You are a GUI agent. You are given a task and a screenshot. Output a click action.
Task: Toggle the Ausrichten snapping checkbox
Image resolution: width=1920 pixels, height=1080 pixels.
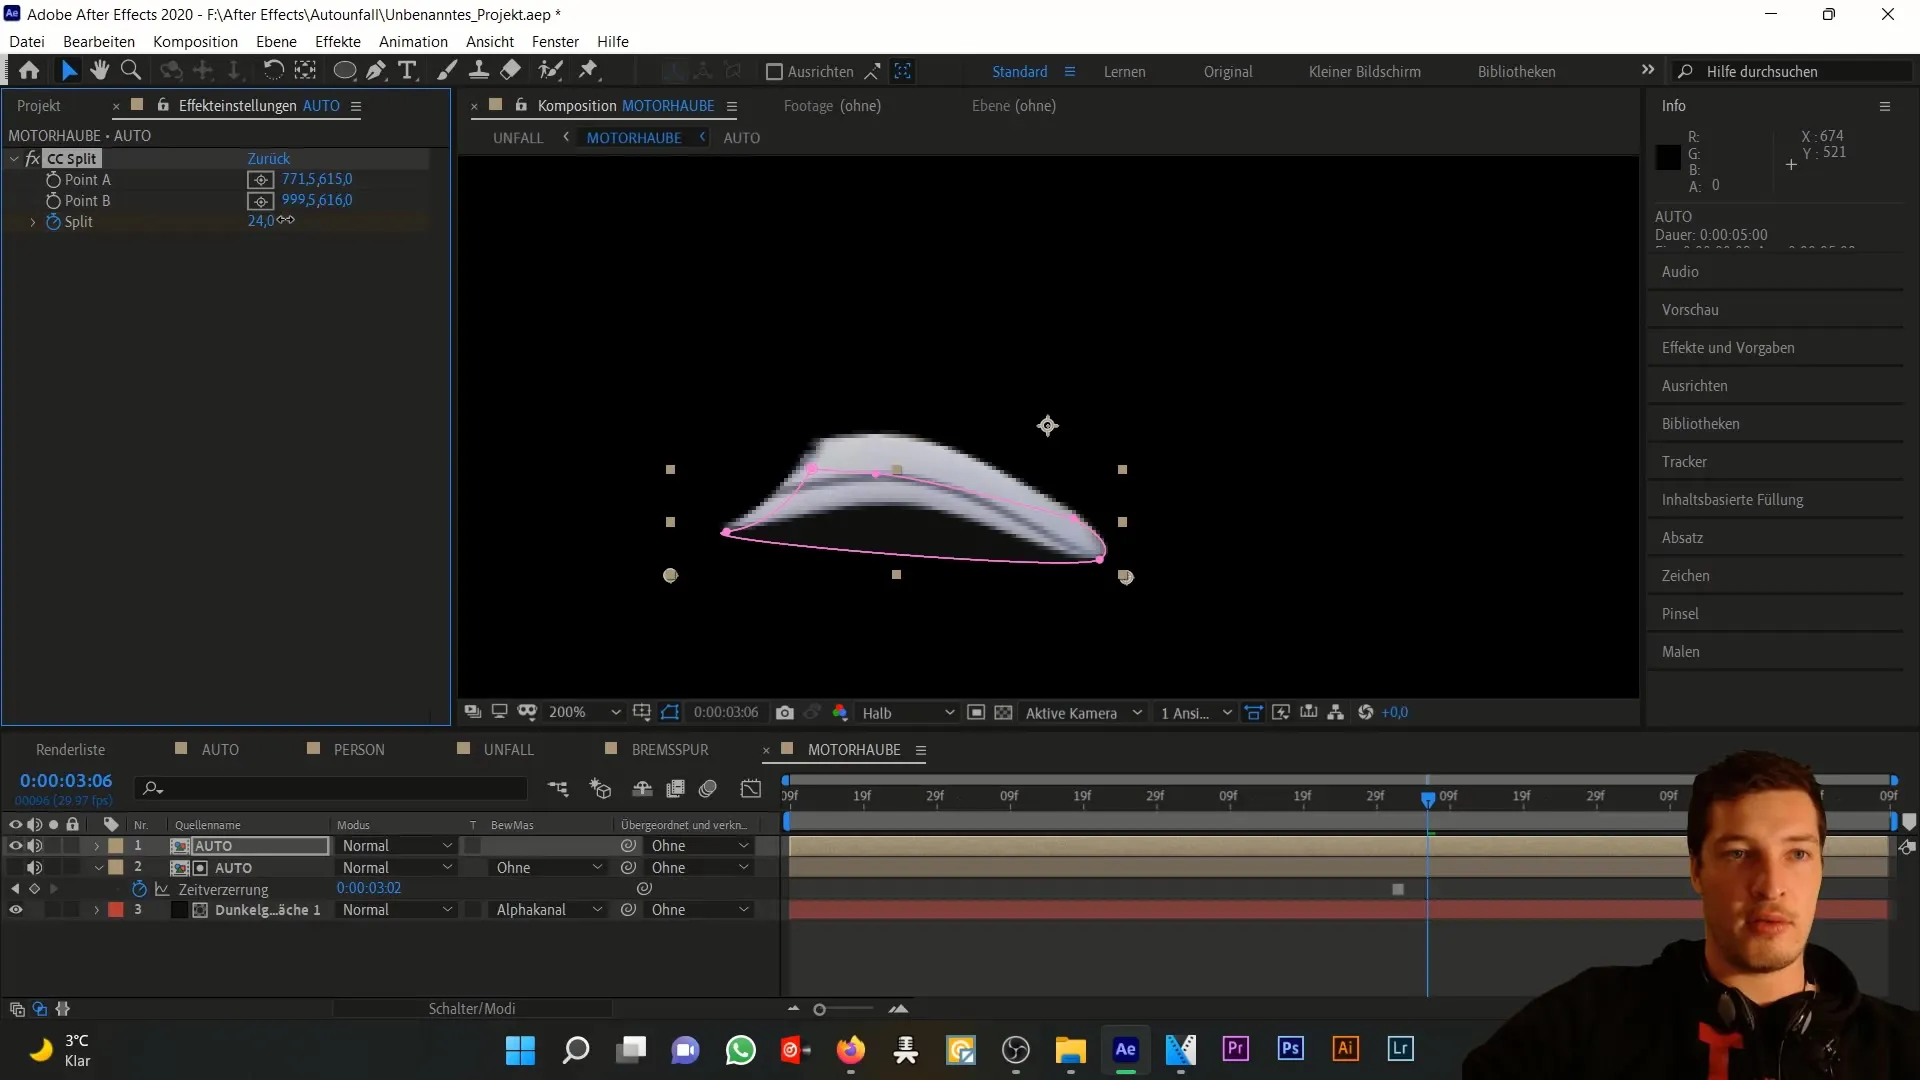pos(774,72)
